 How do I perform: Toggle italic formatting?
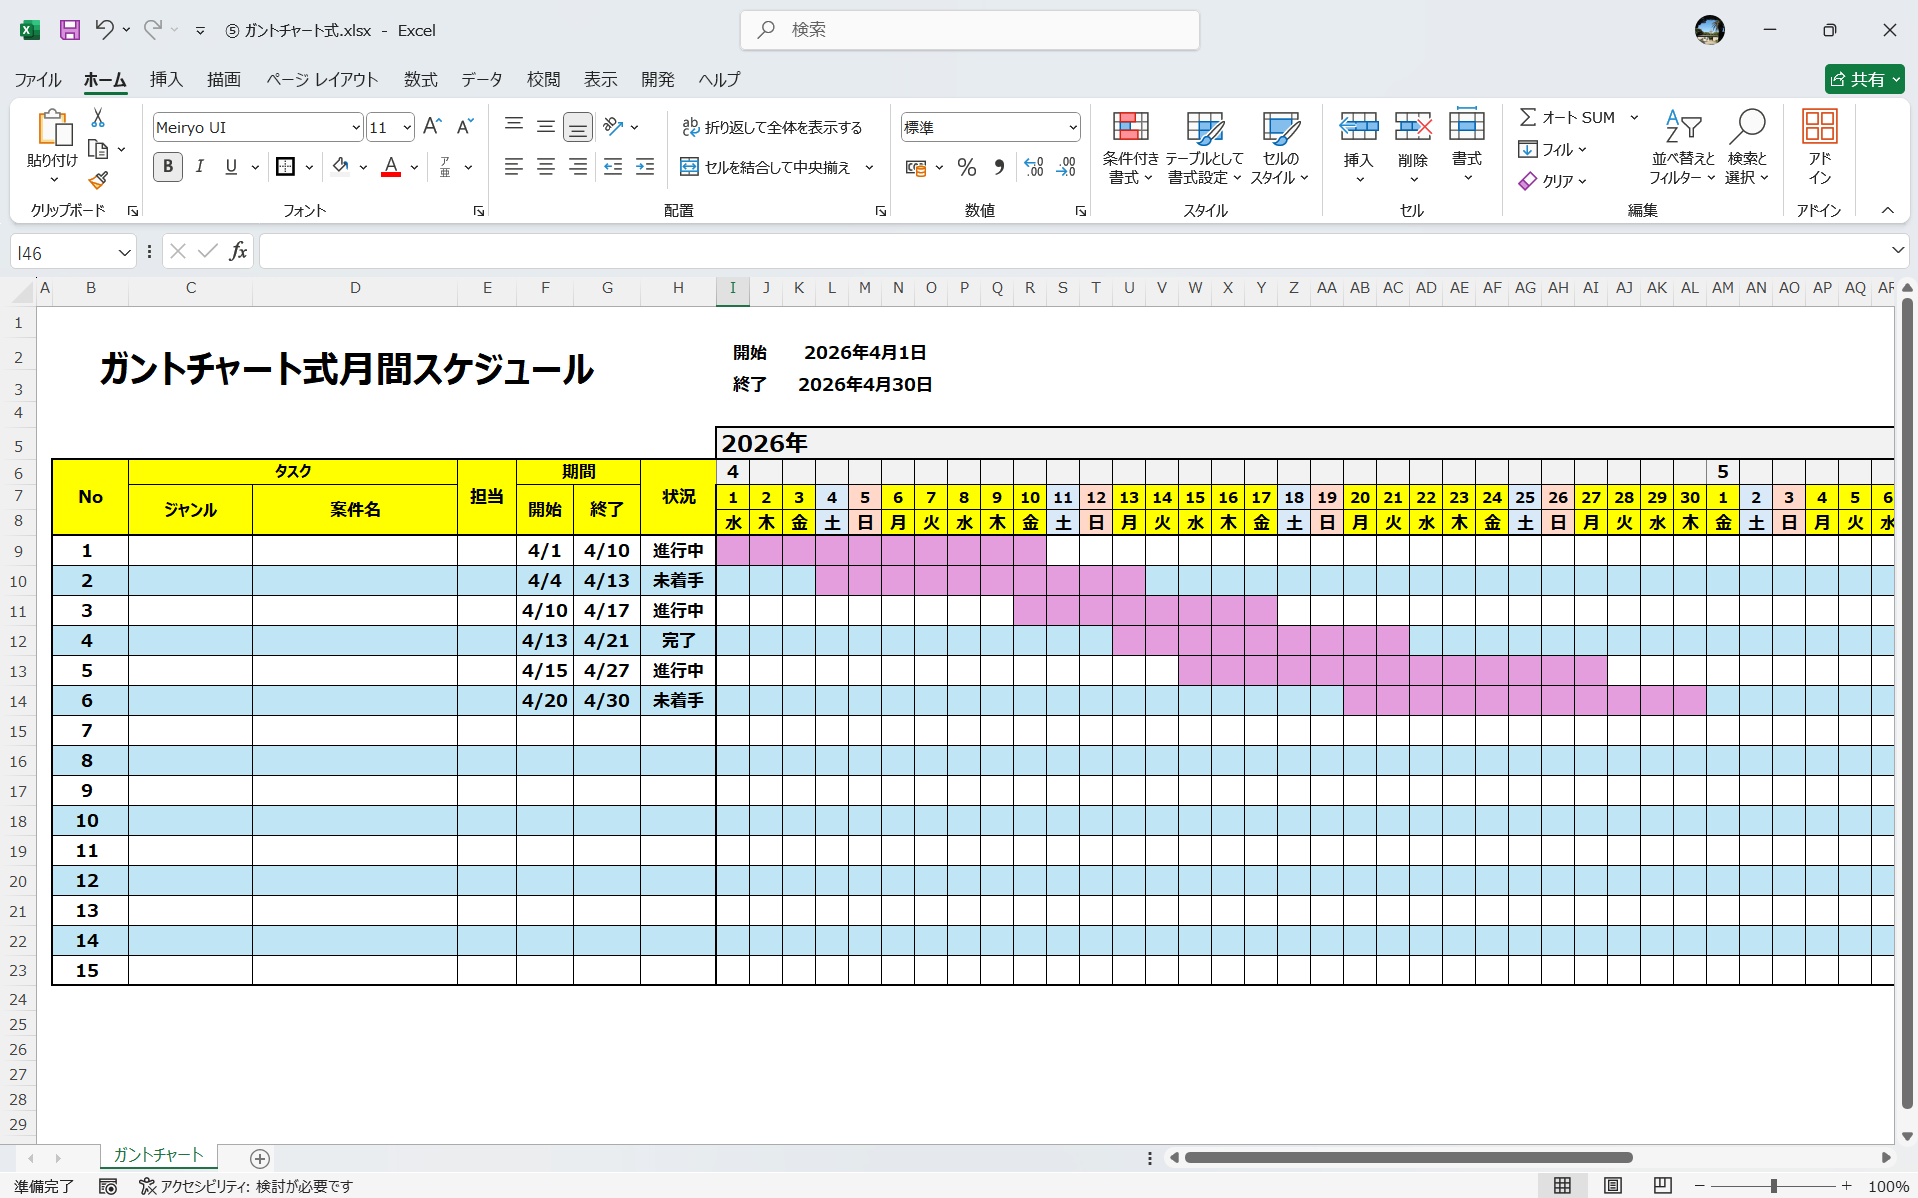199,167
